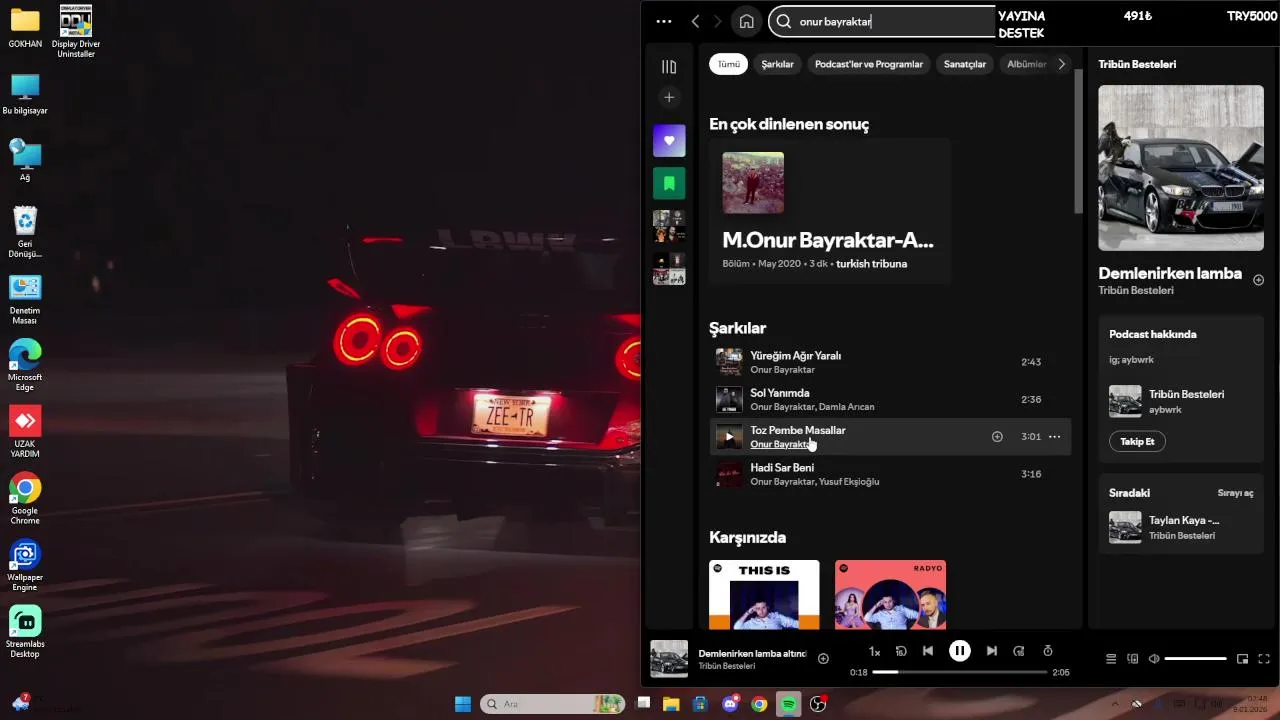Add Demlenirken lamba via plus in right panel
The image size is (1280, 720).
pyautogui.click(x=1258, y=280)
